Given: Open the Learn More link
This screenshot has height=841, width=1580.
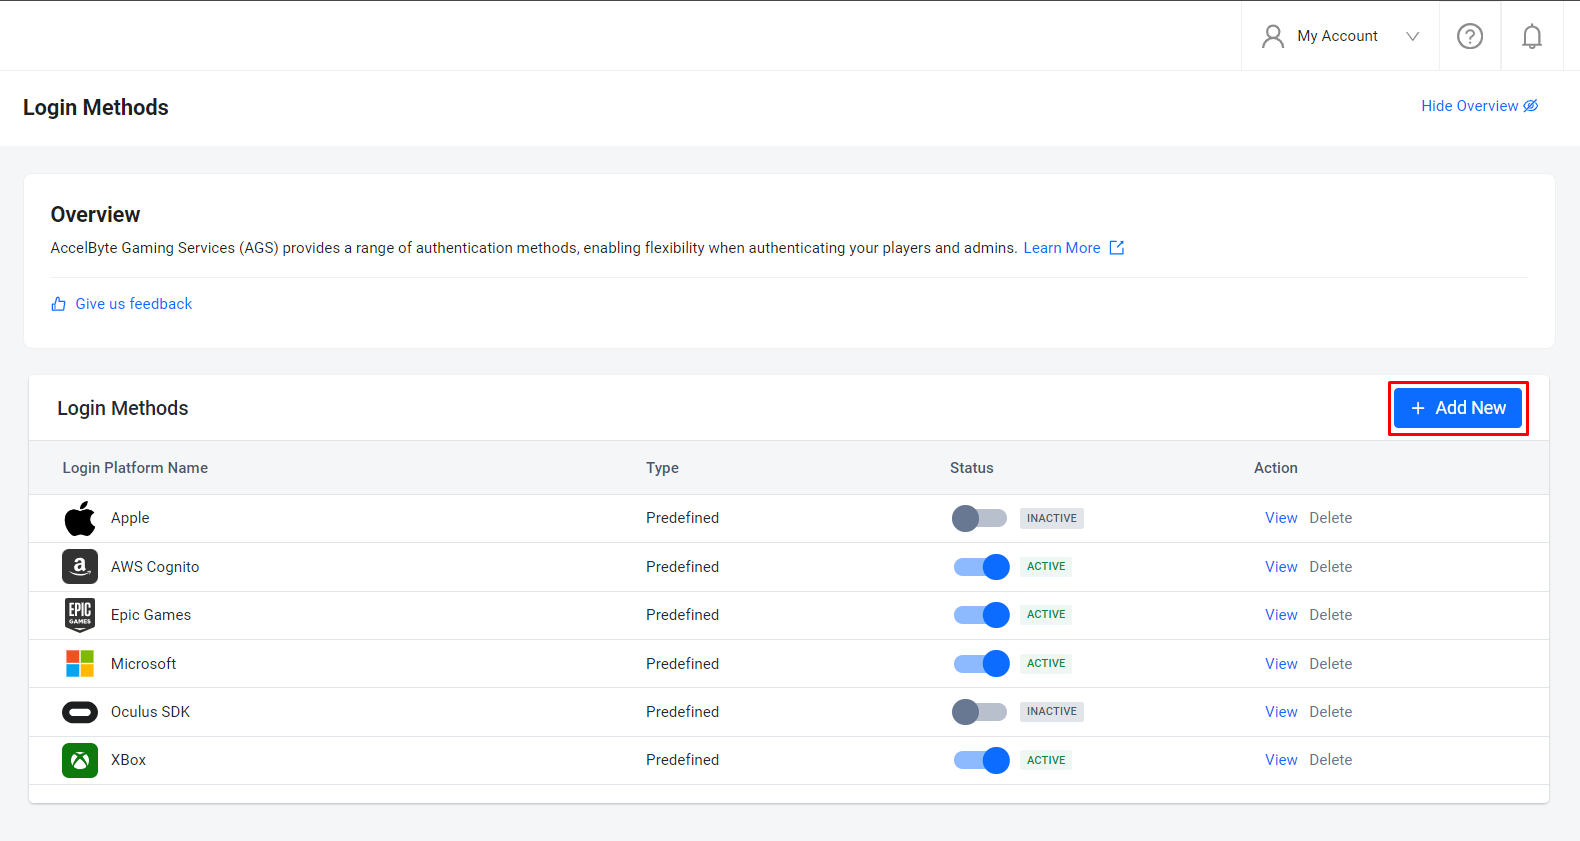Looking at the screenshot, I should 1062,248.
